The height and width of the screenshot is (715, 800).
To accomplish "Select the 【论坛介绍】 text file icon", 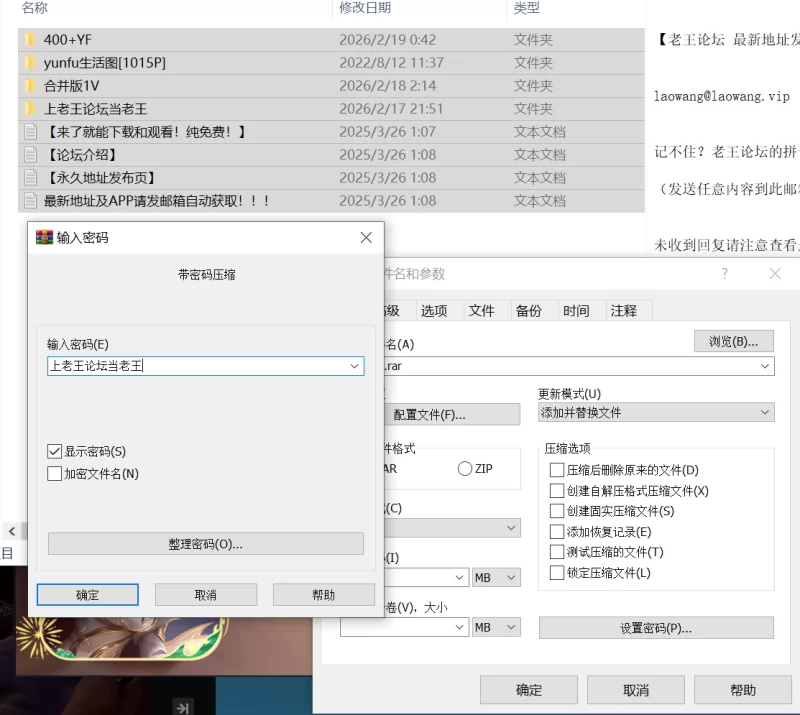I will tap(31, 155).
